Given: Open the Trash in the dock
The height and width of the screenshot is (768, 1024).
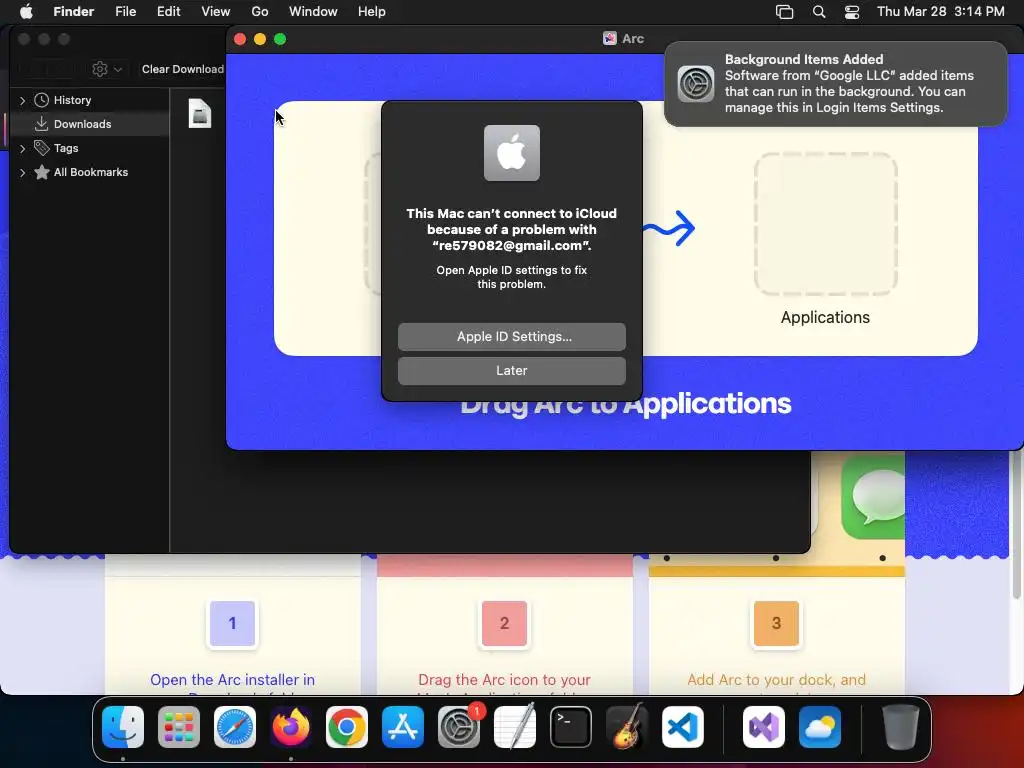Looking at the screenshot, I should tap(901, 727).
